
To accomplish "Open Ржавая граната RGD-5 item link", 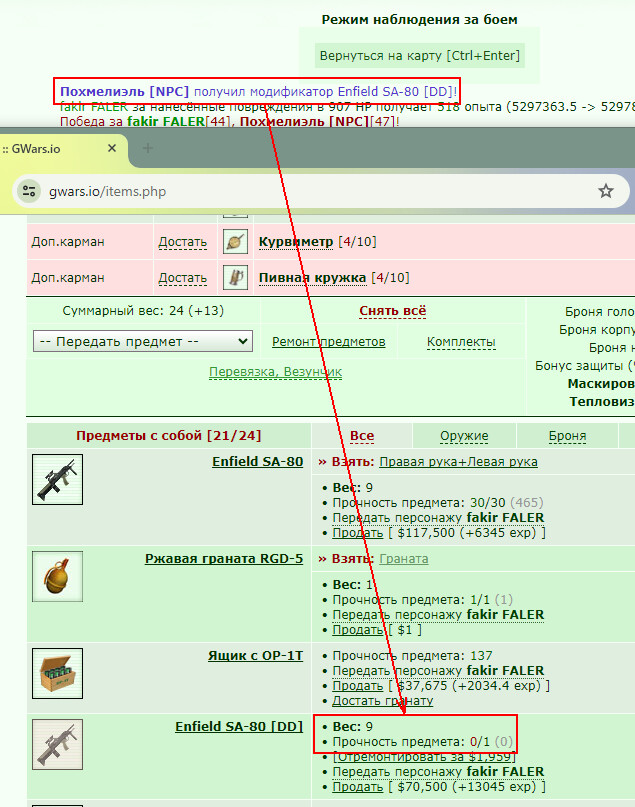I will 224,558.
